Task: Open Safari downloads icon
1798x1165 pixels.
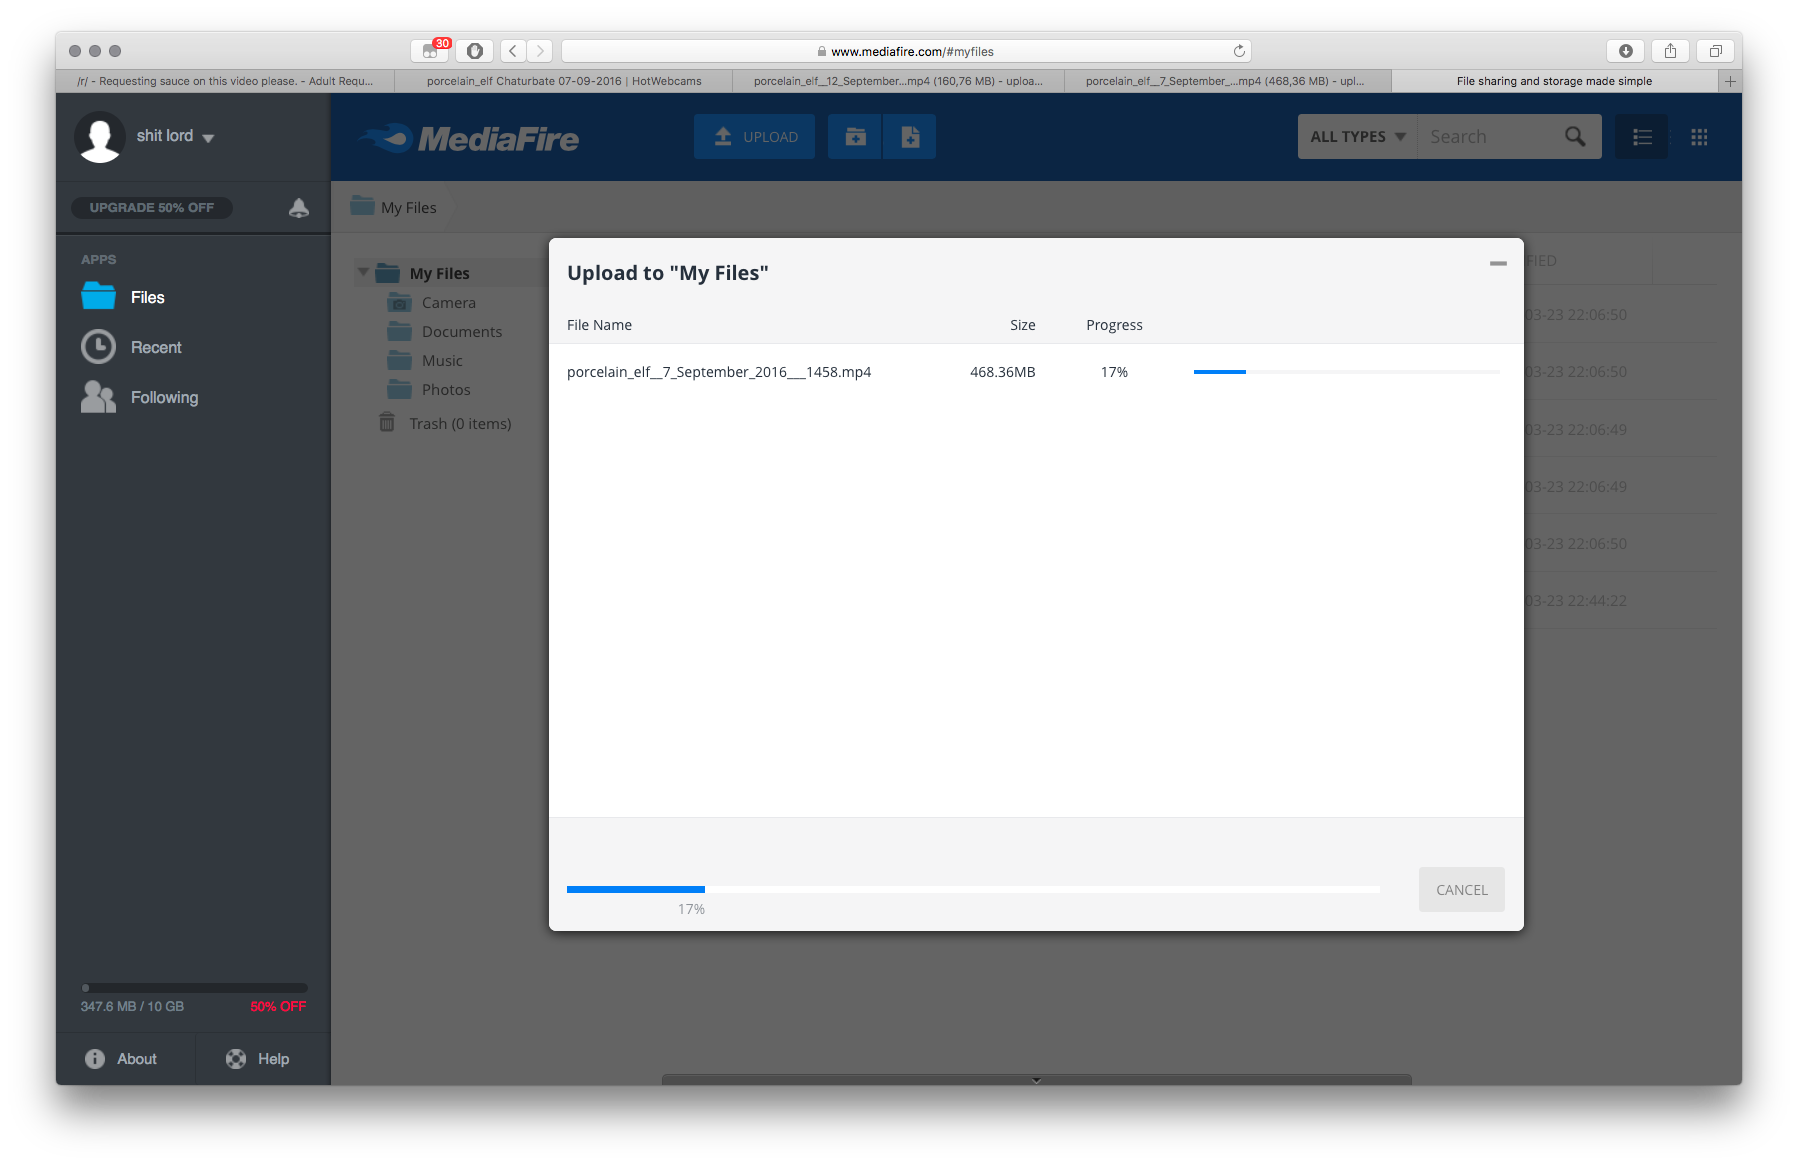Action: (x=1626, y=51)
